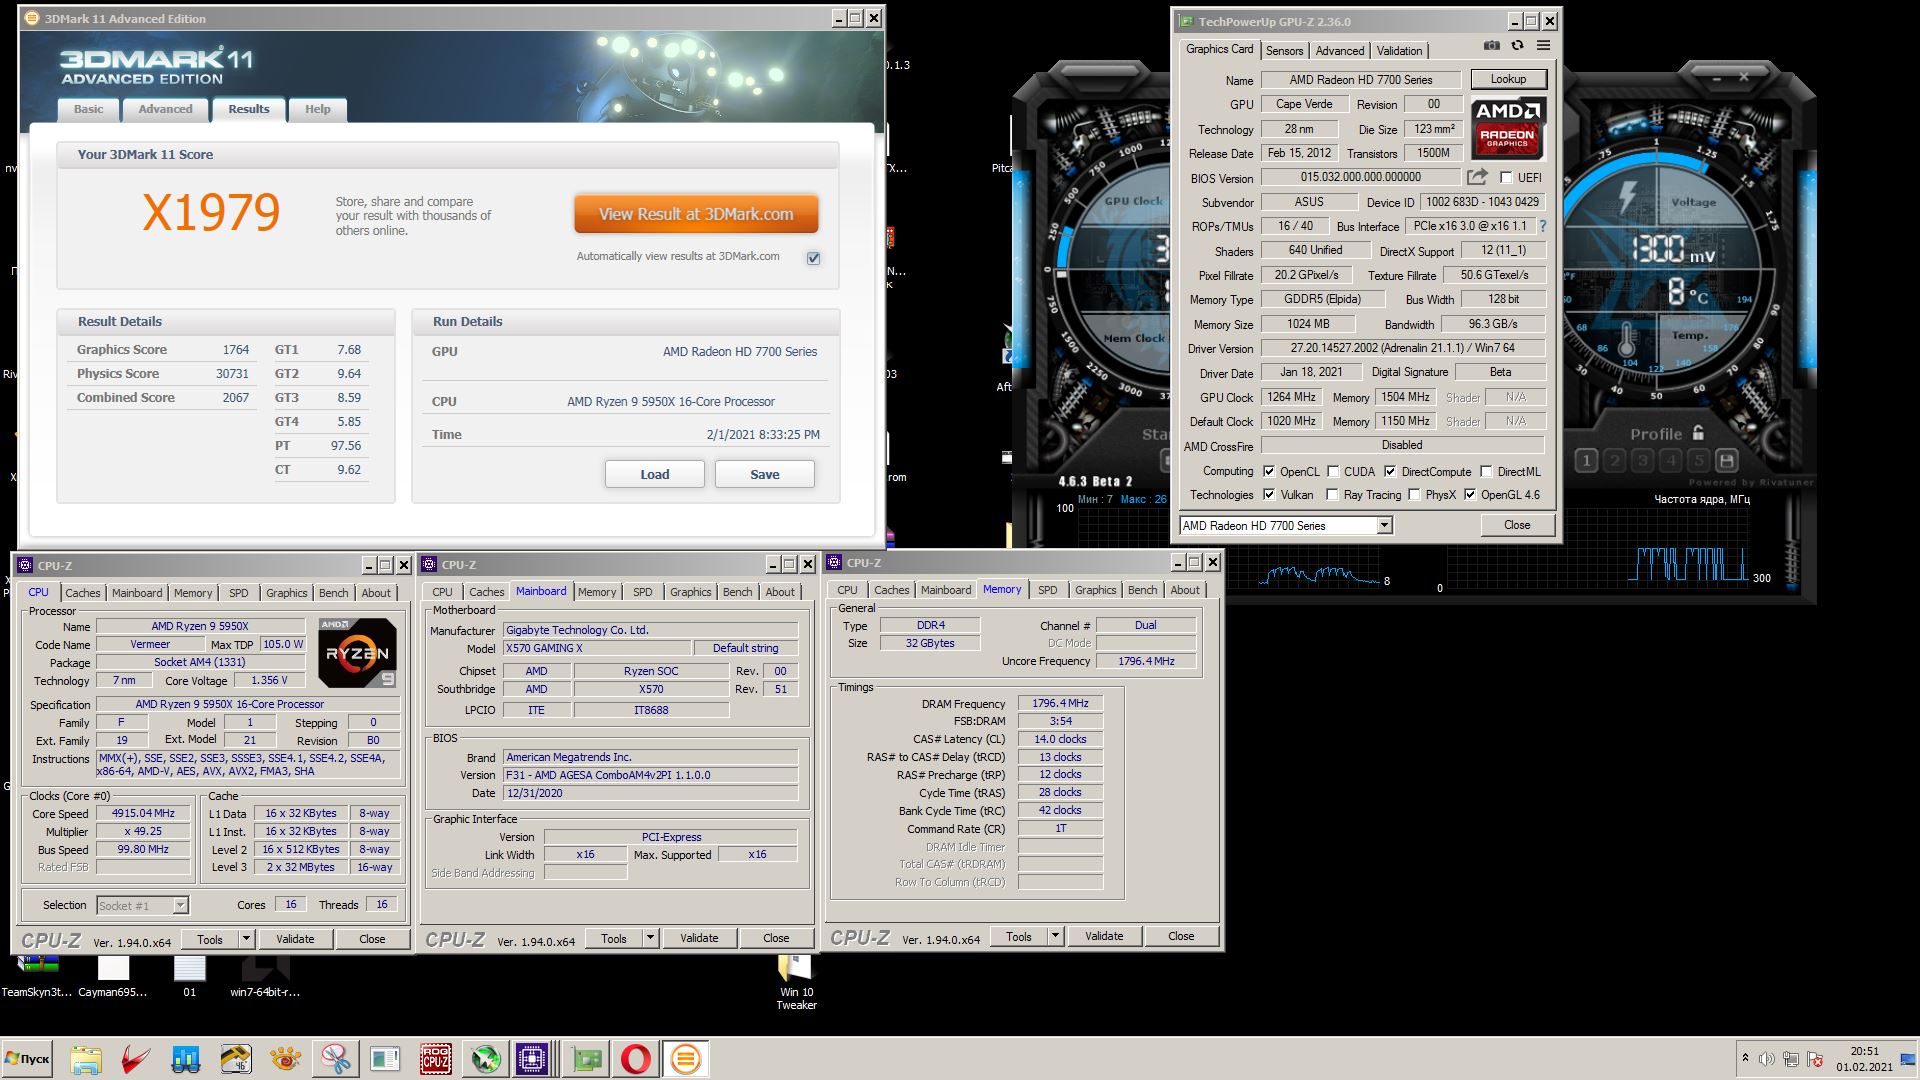Expand Tools arrow in CPU-Z CPU window
The height and width of the screenshot is (1080, 1920).
(247, 939)
